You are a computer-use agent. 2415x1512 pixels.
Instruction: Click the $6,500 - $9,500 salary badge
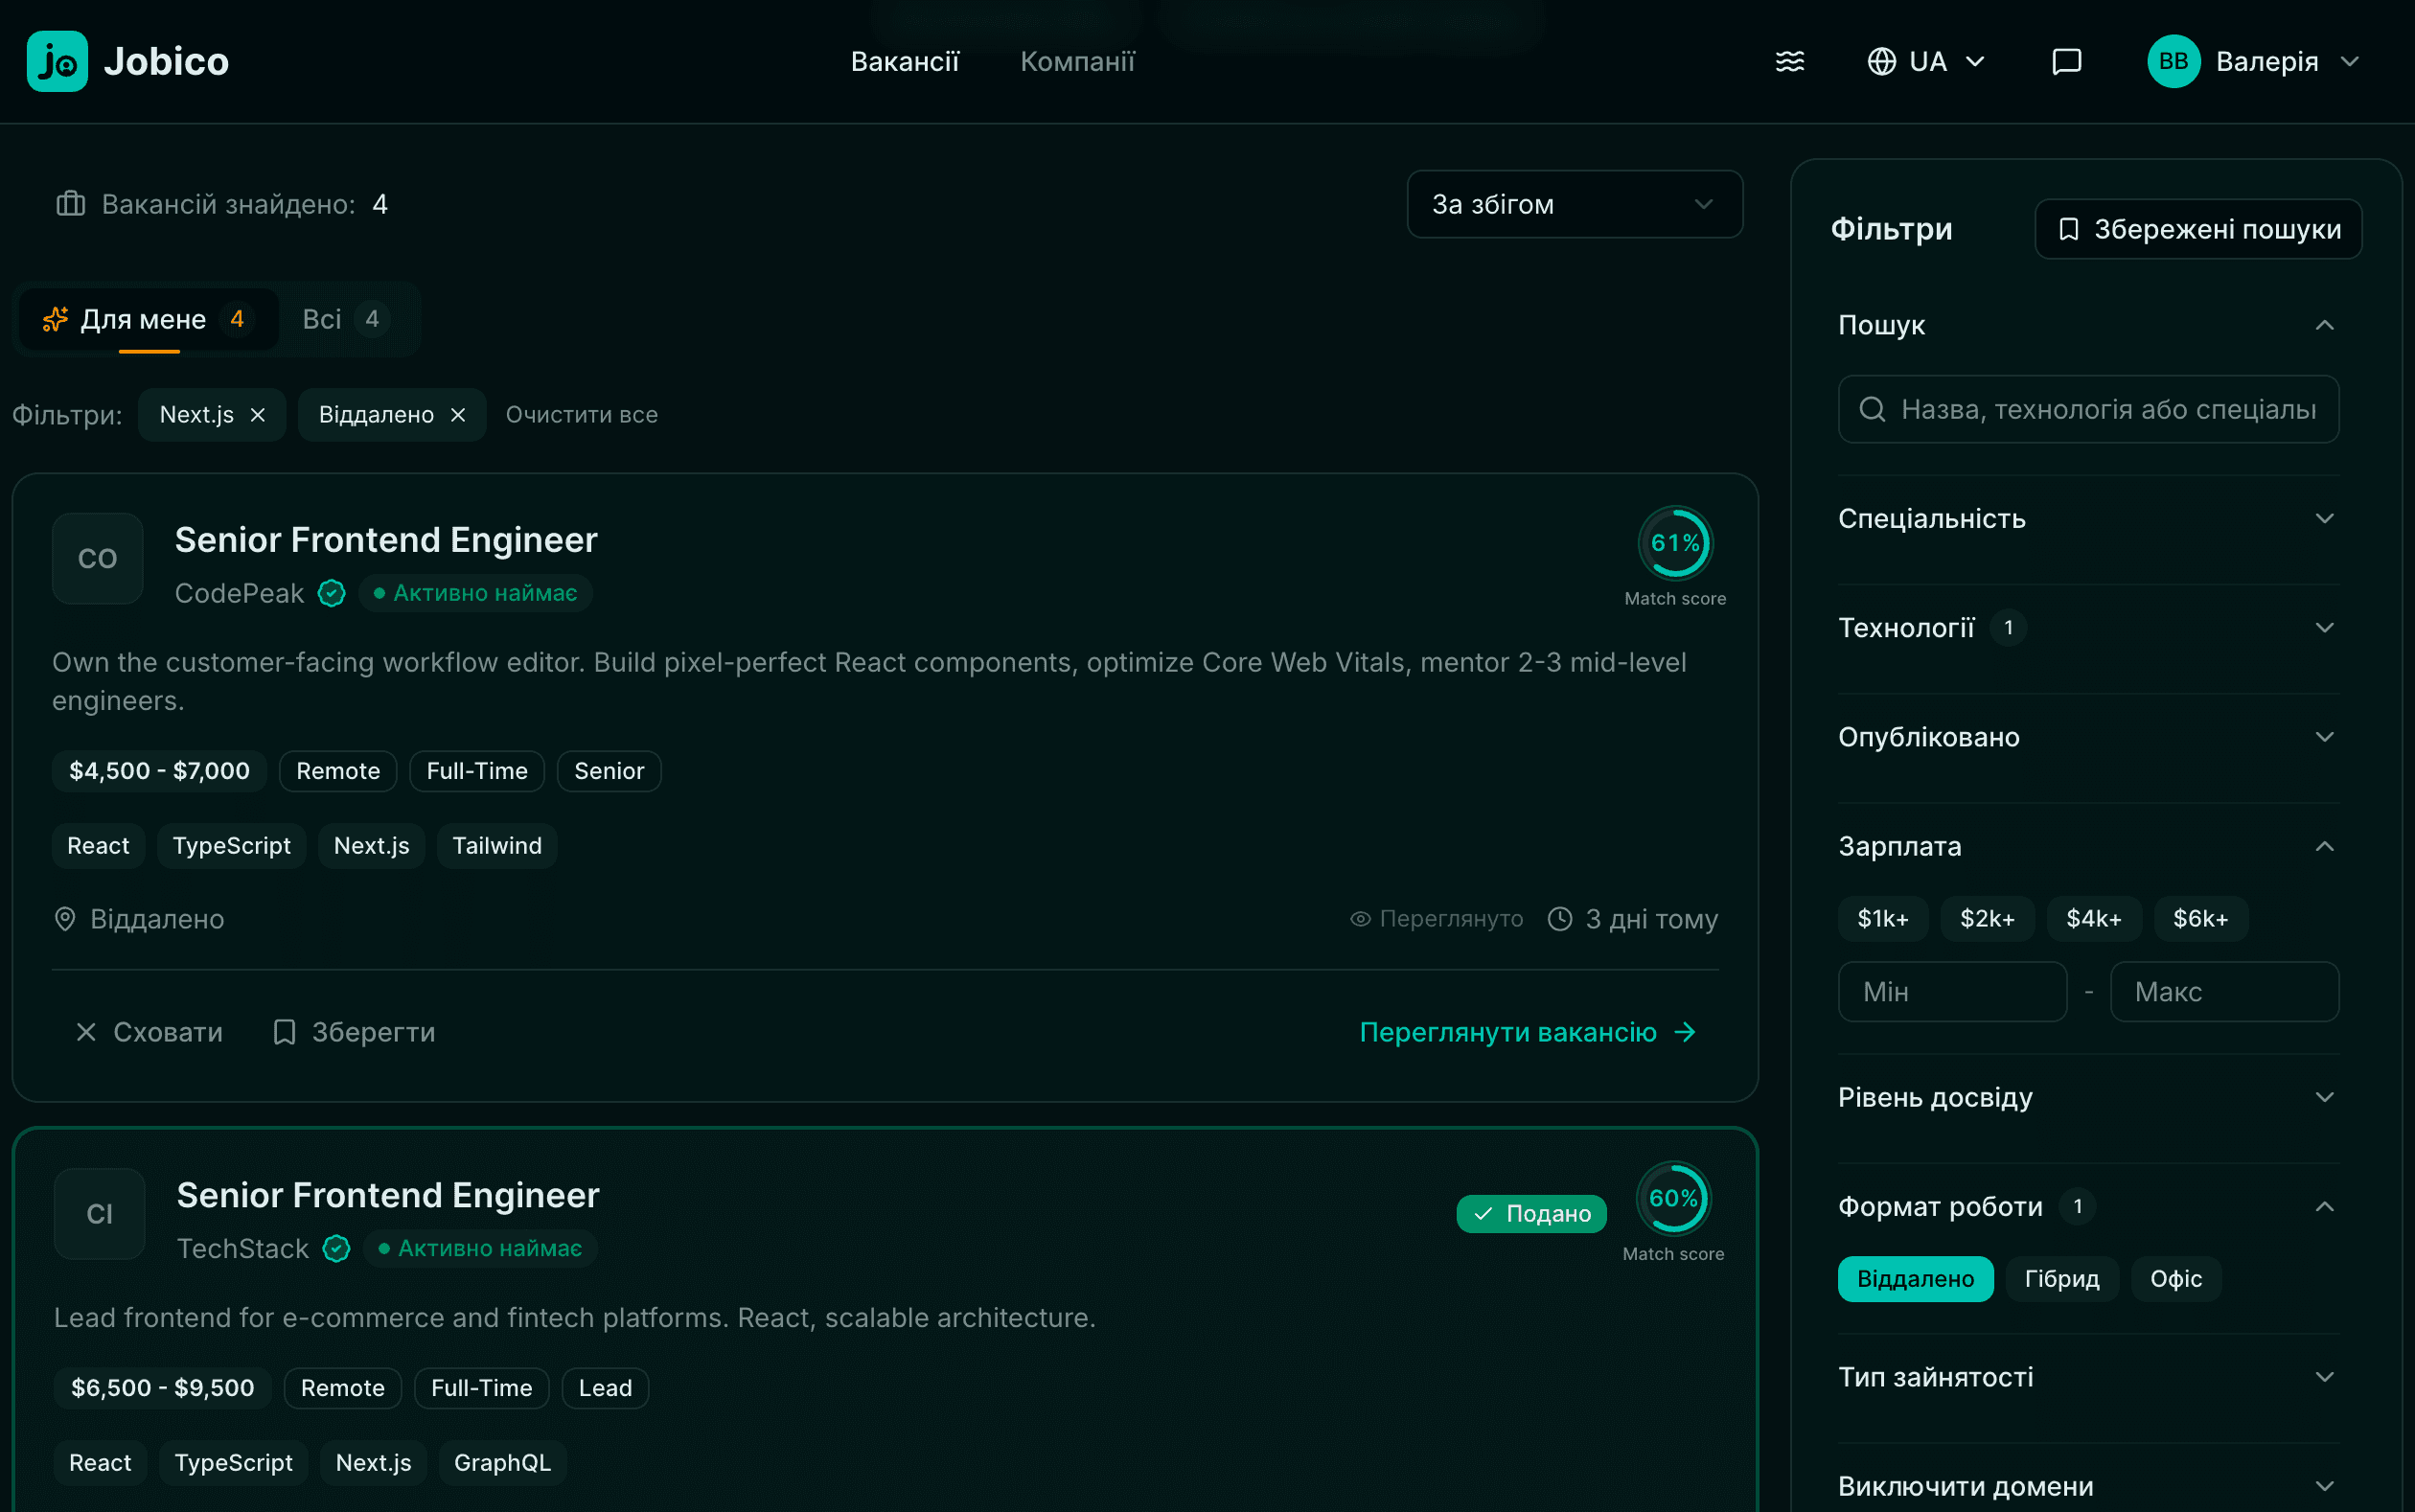point(163,1388)
